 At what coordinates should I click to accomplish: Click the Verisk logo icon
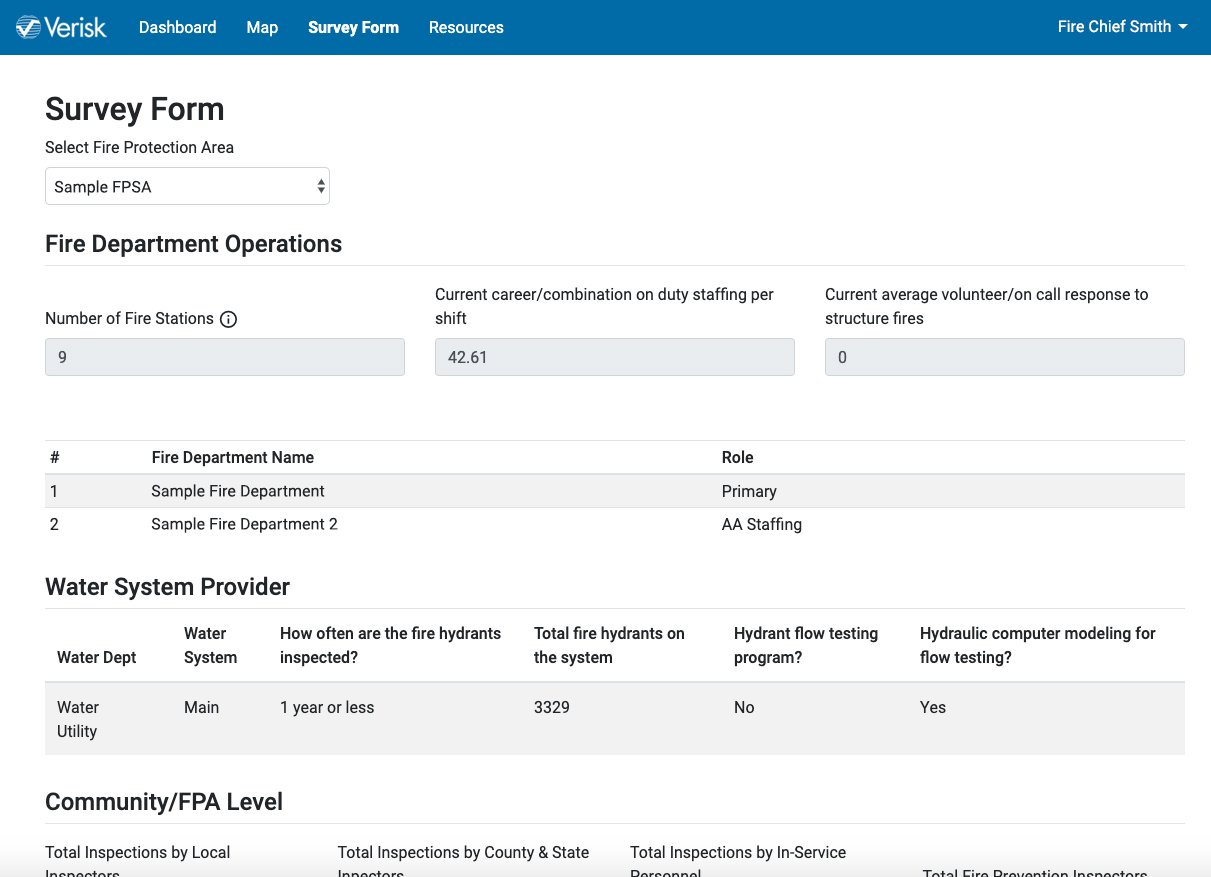[x=32, y=27]
